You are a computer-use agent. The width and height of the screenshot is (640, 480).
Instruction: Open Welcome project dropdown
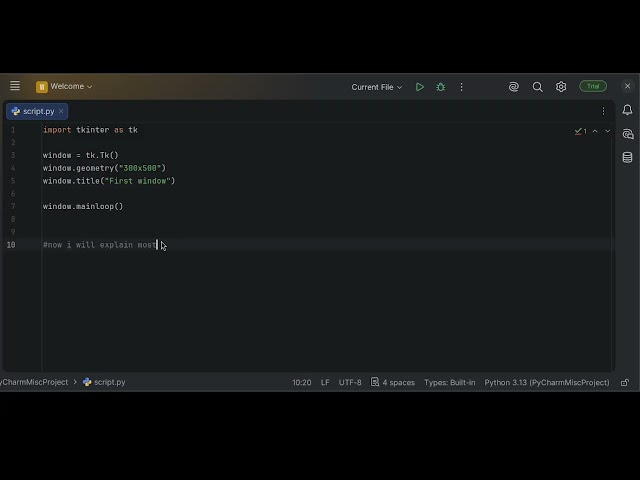(64, 87)
